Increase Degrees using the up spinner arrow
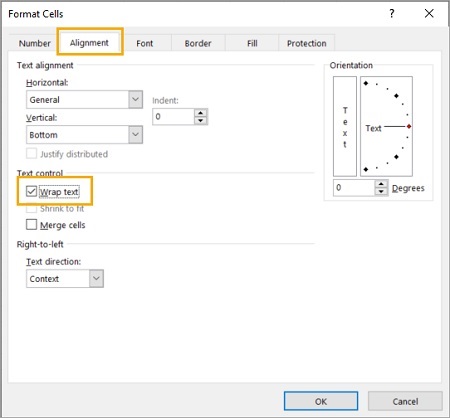Viewport: 450px width, 418px height. tap(381, 184)
